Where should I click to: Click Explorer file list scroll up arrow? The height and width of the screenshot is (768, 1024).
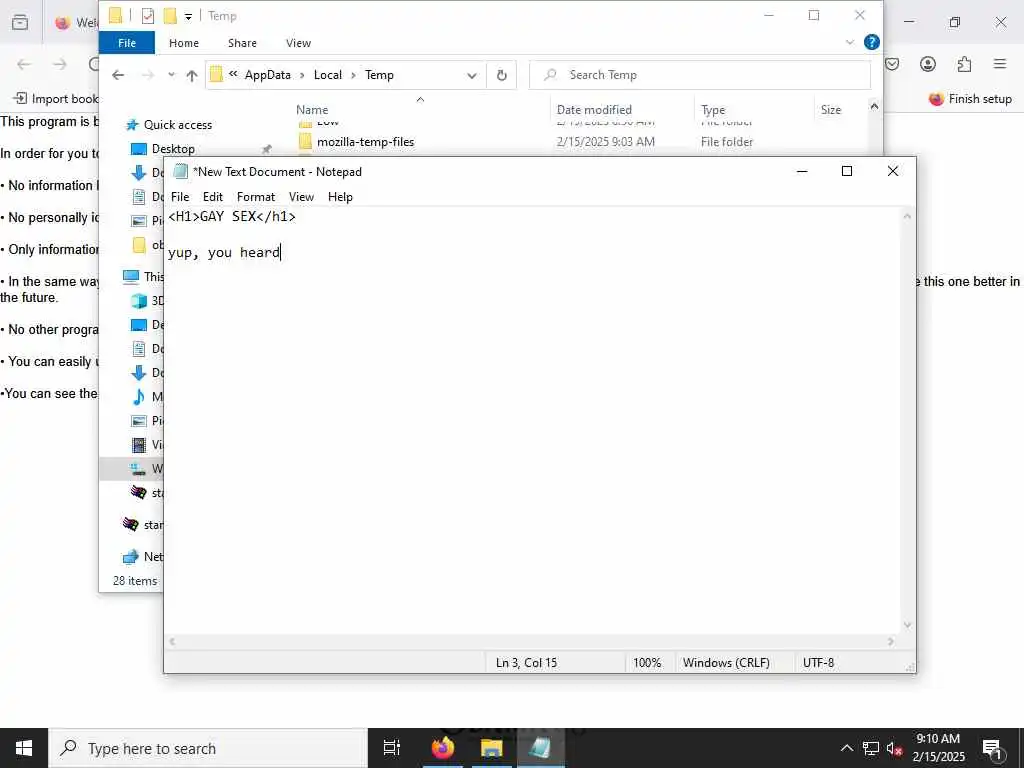point(874,106)
